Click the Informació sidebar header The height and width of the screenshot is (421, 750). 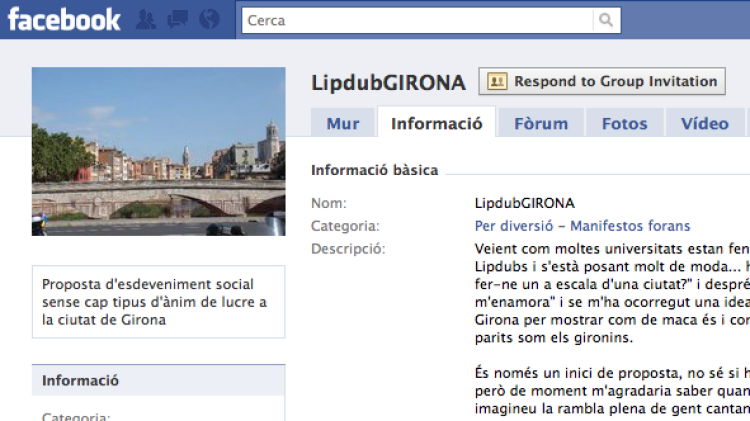[x=159, y=380]
